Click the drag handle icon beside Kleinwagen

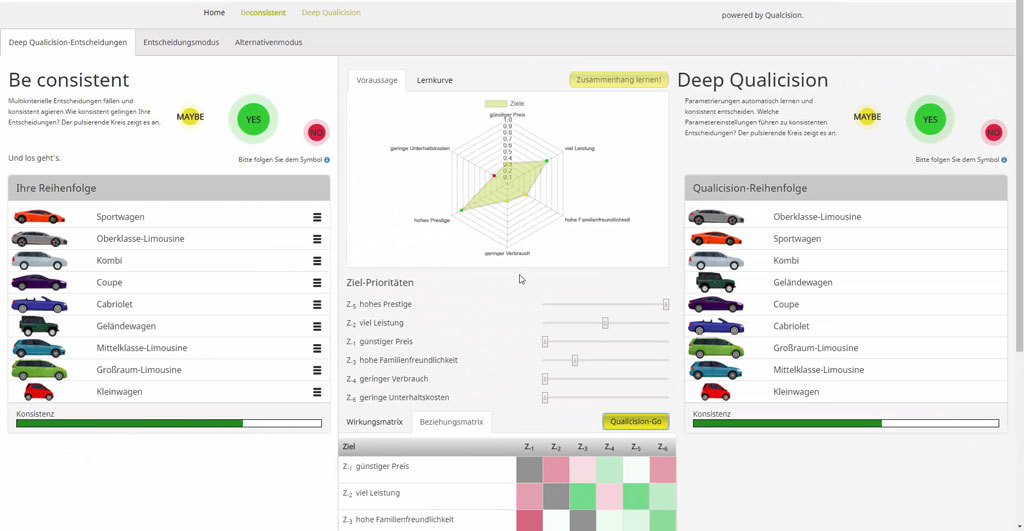(317, 392)
